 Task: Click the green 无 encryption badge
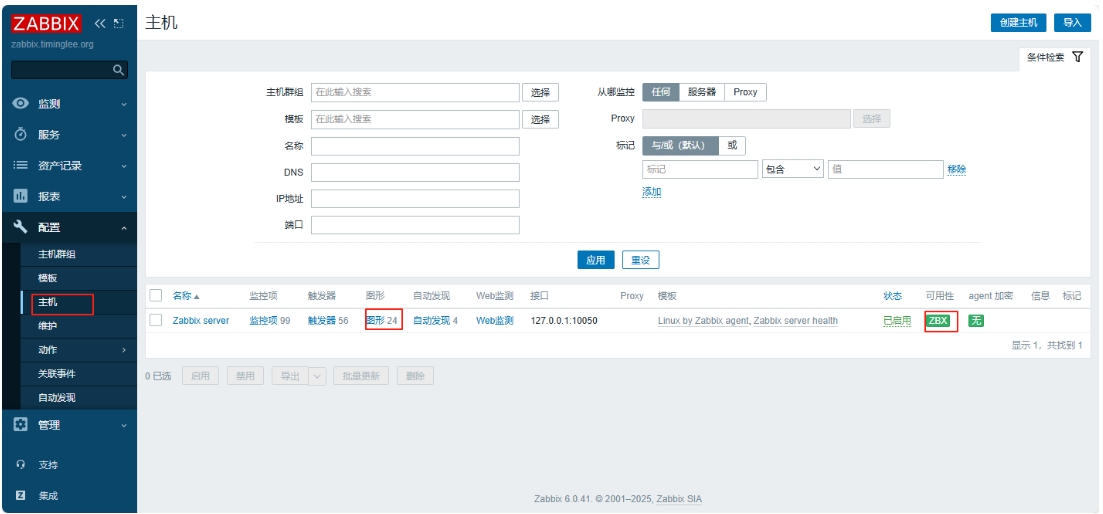976,321
